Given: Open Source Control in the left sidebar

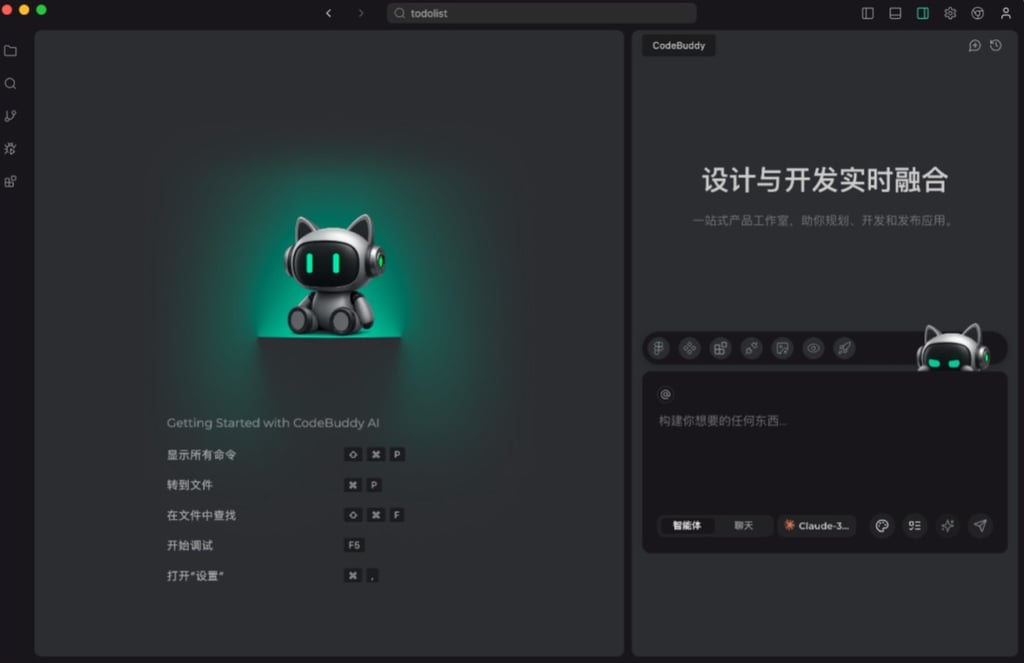Looking at the screenshot, I should click(x=10, y=116).
